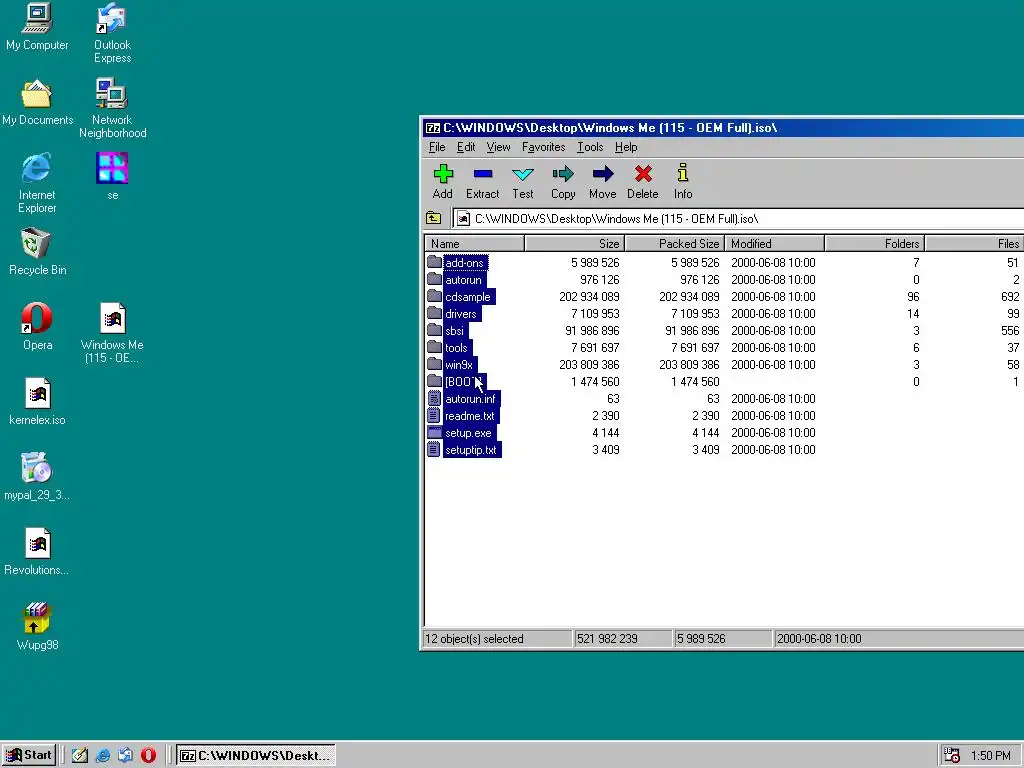Select the Internet Explorer desktop icon
1024x768 pixels.
pyautogui.click(x=37, y=183)
